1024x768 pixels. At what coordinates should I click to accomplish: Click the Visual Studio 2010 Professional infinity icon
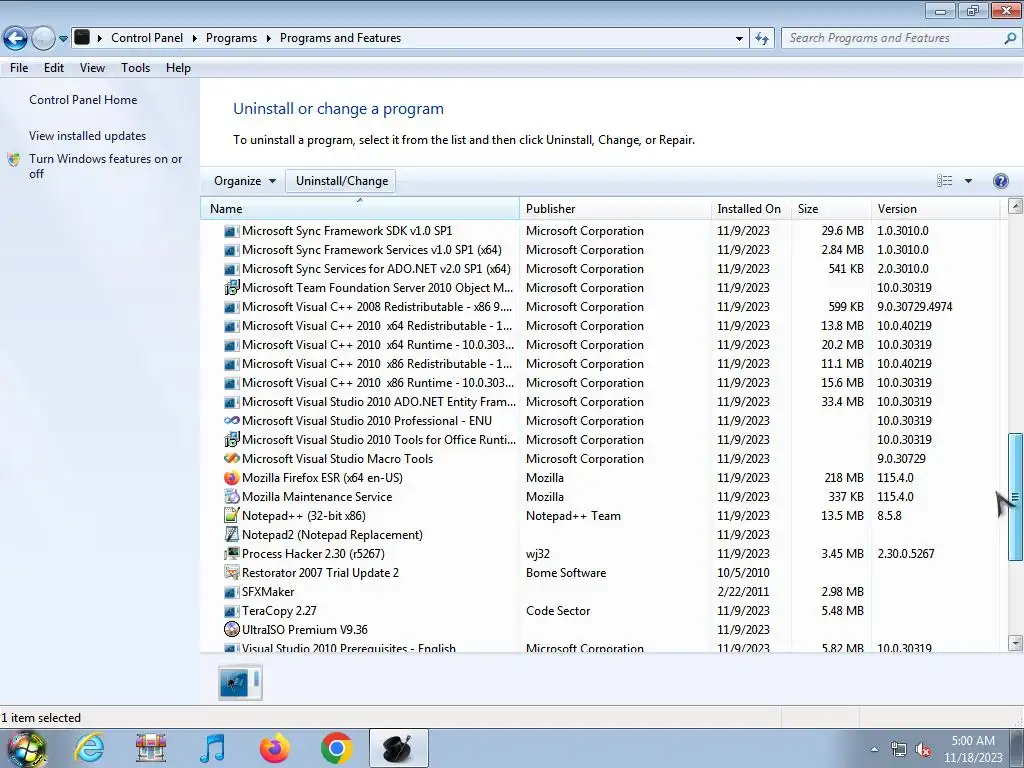(231, 421)
